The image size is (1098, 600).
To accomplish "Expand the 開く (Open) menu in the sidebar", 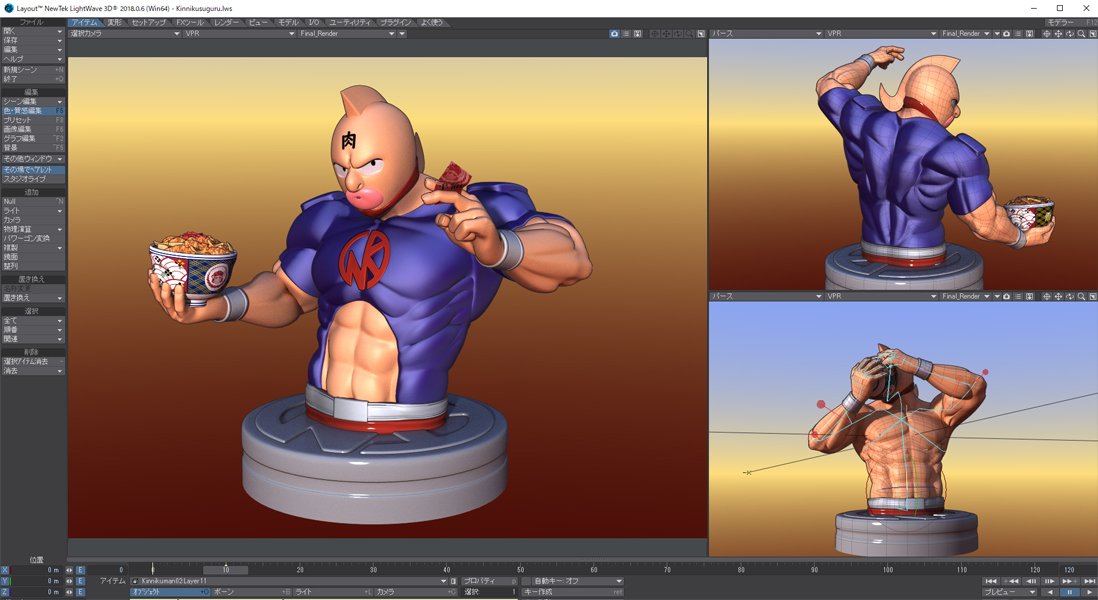I will tap(33, 32).
